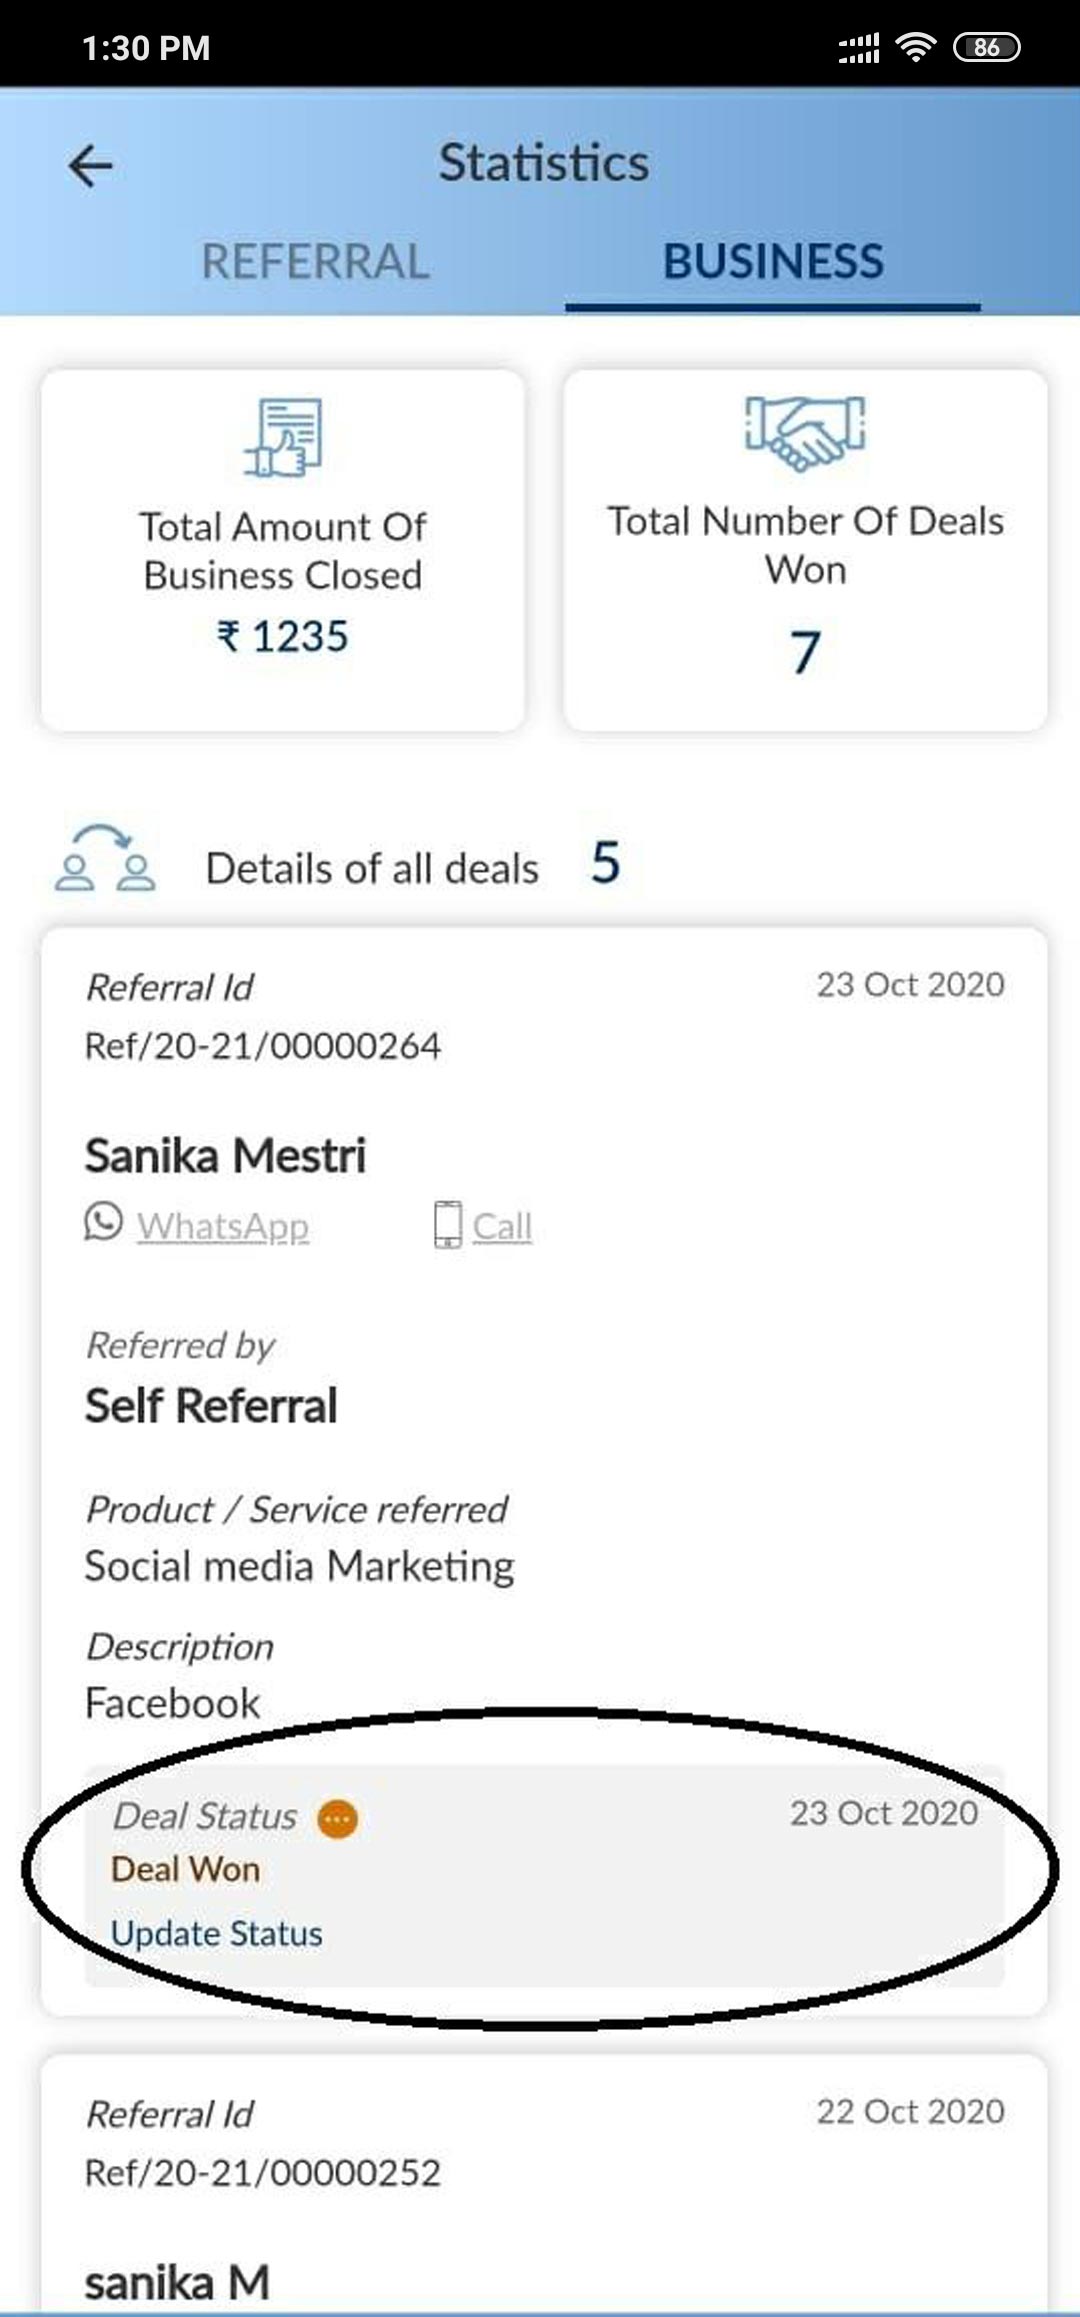Tap the referral people icon beside deal details
This screenshot has height=2317, width=1080.
[x=105, y=858]
